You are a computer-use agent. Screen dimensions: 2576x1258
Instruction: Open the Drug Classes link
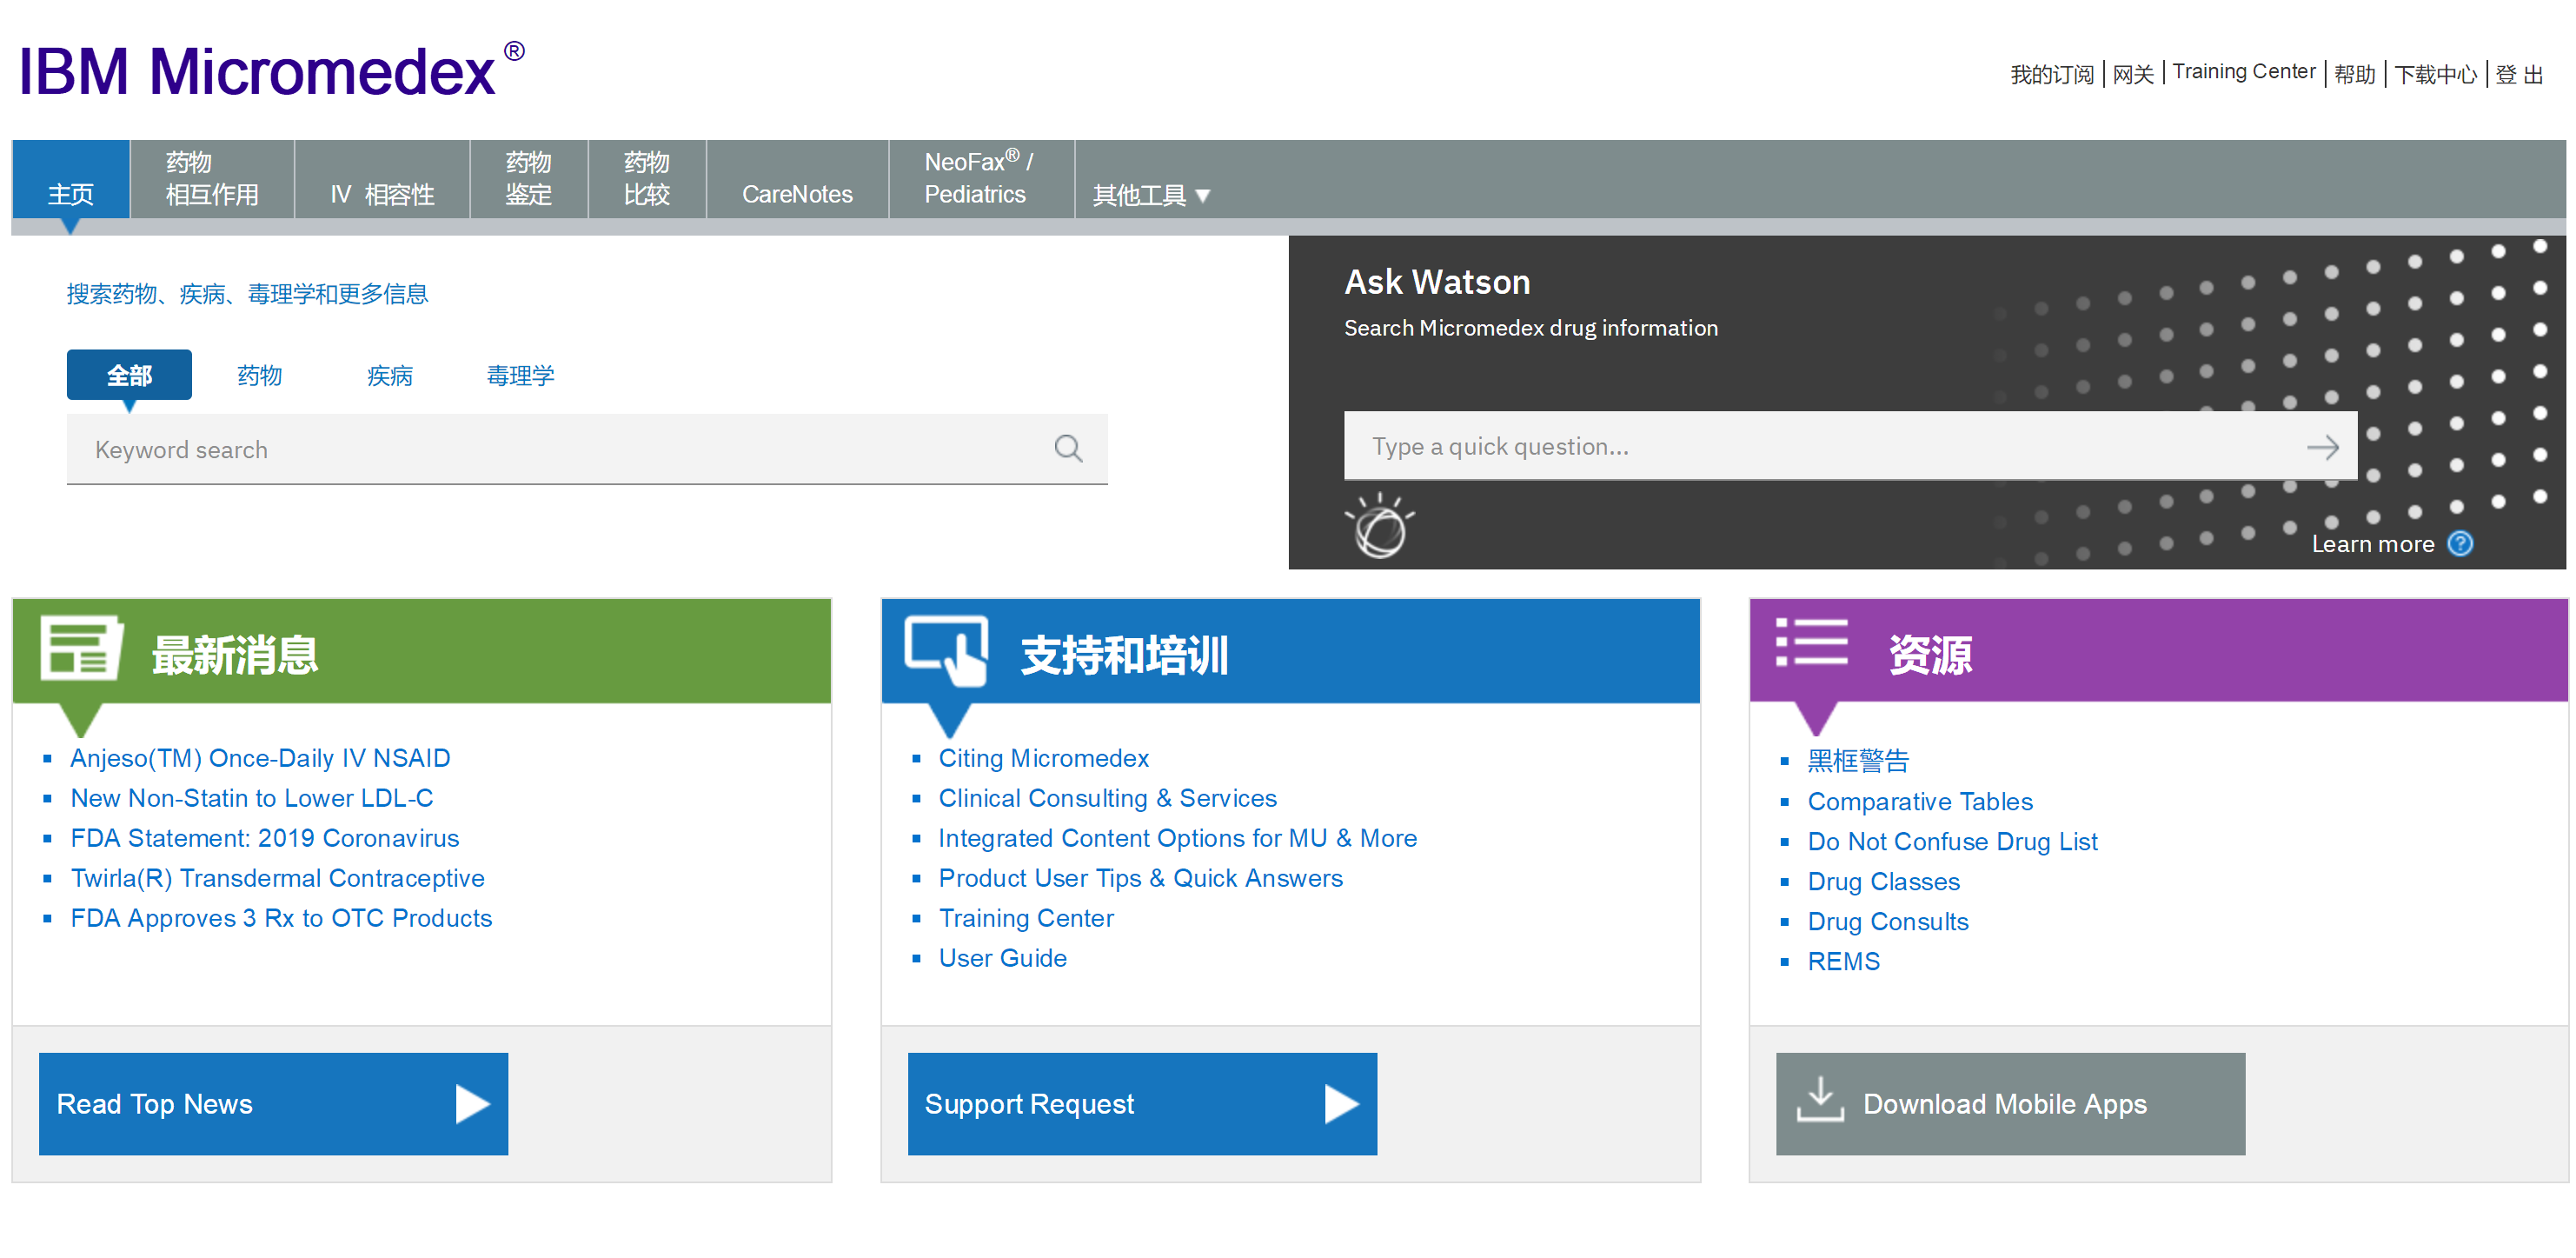[1883, 881]
